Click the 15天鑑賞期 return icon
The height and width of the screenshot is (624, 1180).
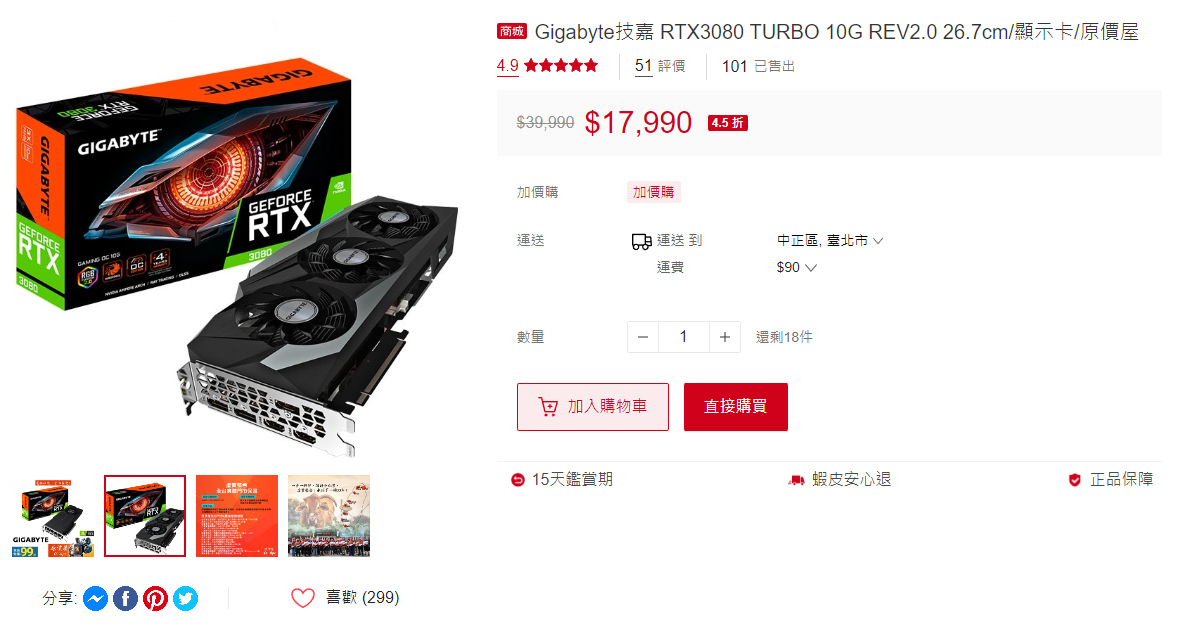coord(518,479)
